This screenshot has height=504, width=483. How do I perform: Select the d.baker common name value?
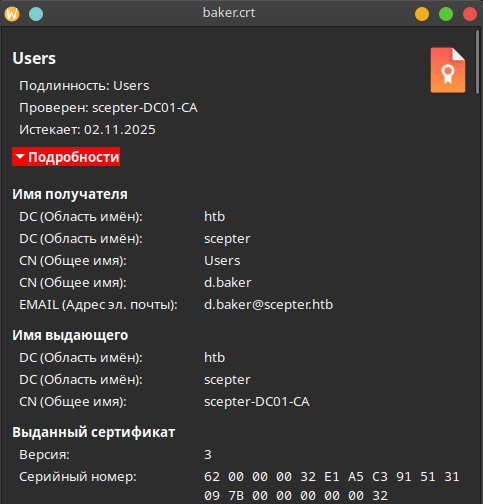point(228,283)
